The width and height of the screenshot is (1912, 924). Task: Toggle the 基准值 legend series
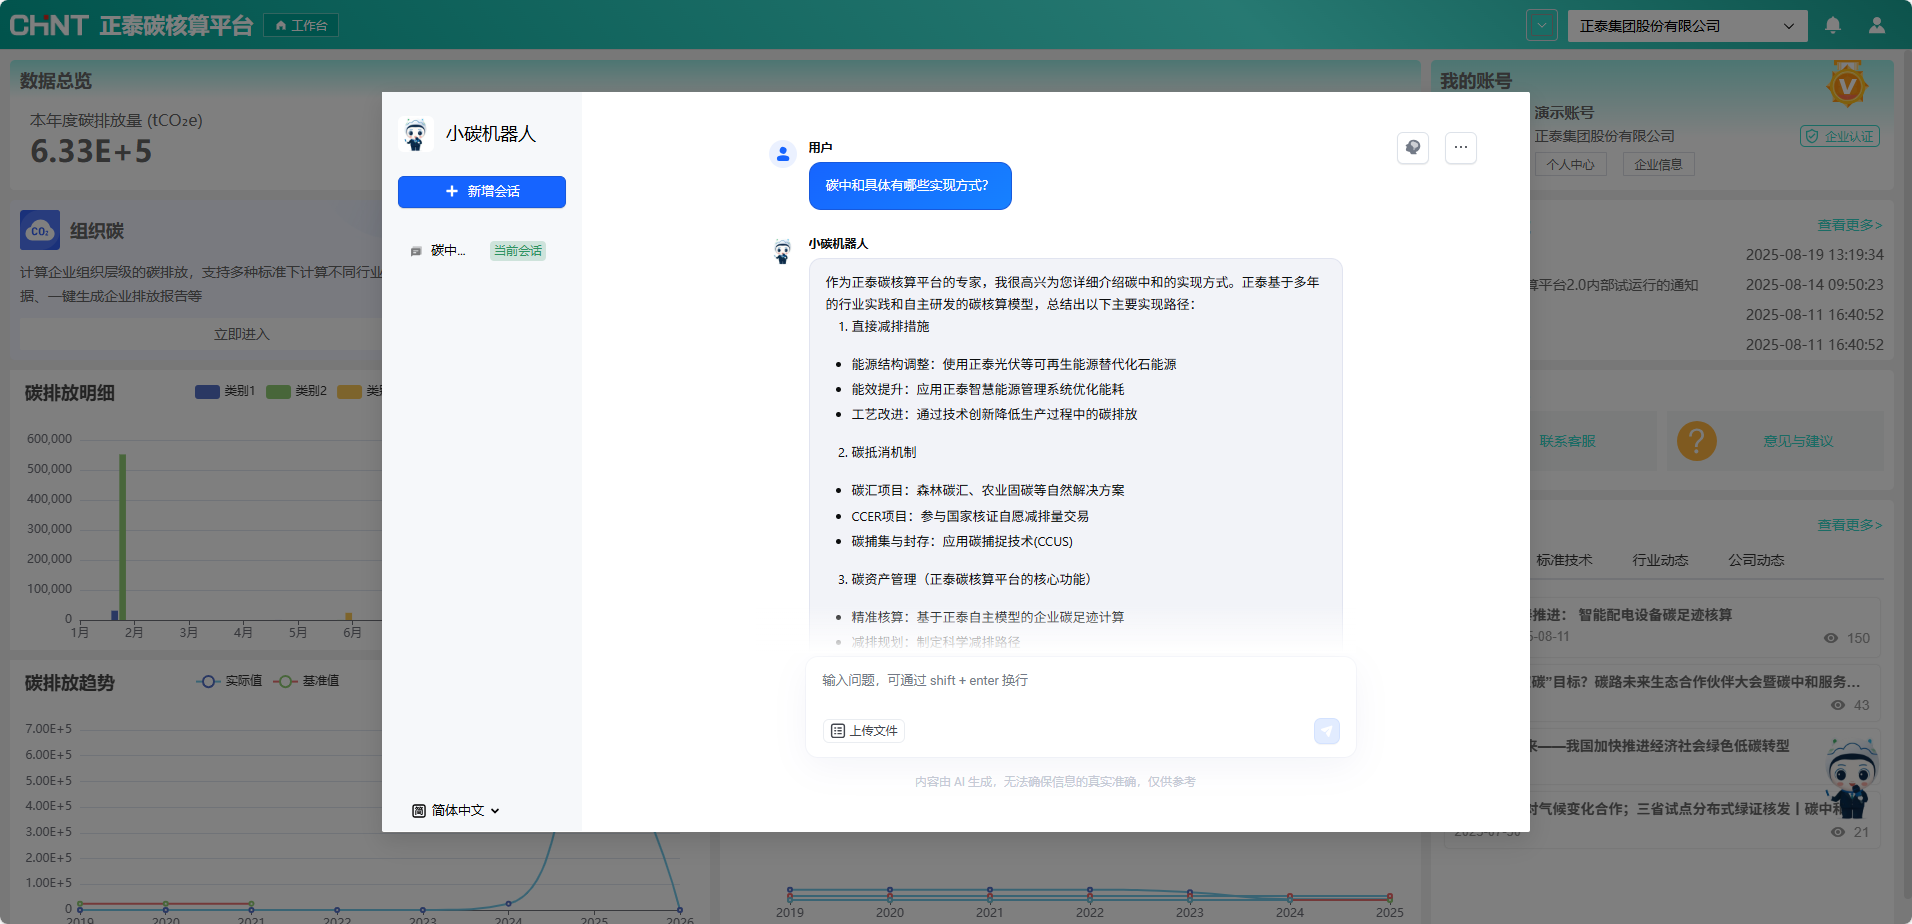click(x=307, y=681)
